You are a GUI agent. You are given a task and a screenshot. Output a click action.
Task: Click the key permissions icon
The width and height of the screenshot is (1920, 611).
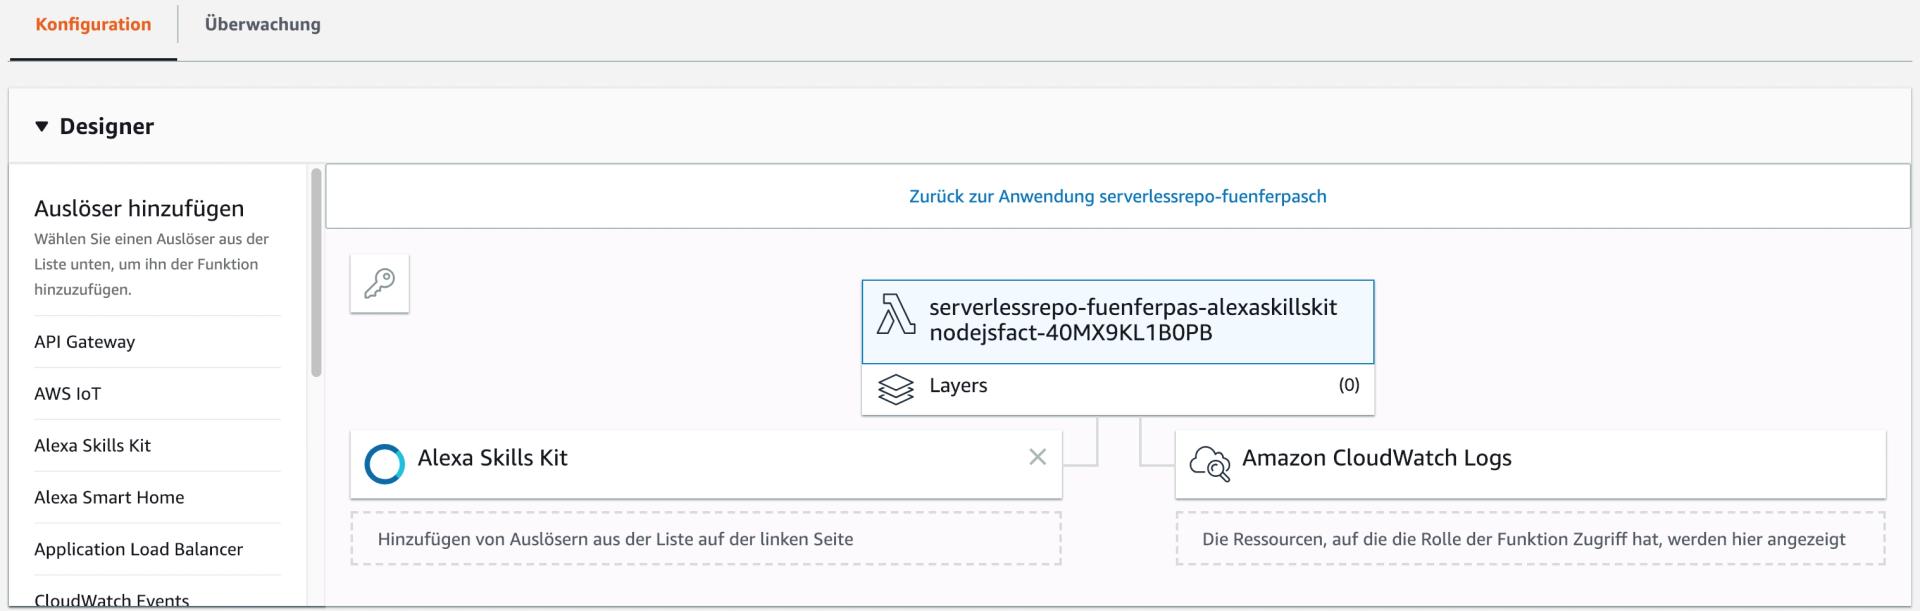(379, 284)
